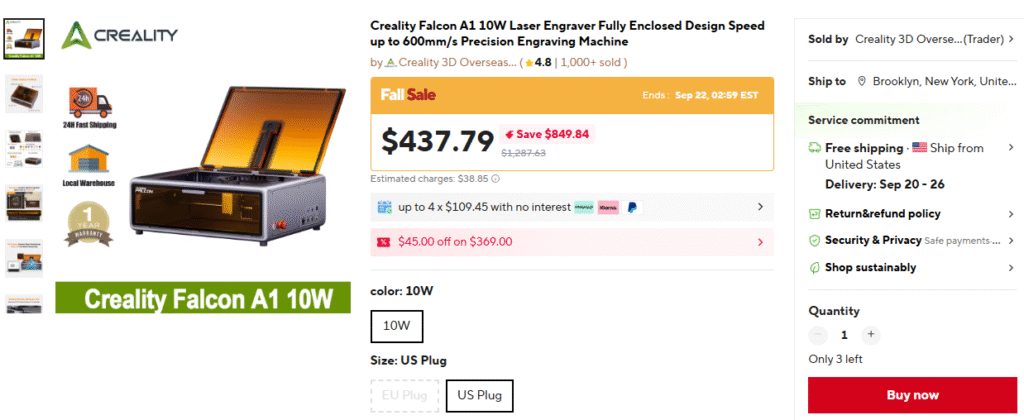Increase quantity with the plus button

point(871,335)
